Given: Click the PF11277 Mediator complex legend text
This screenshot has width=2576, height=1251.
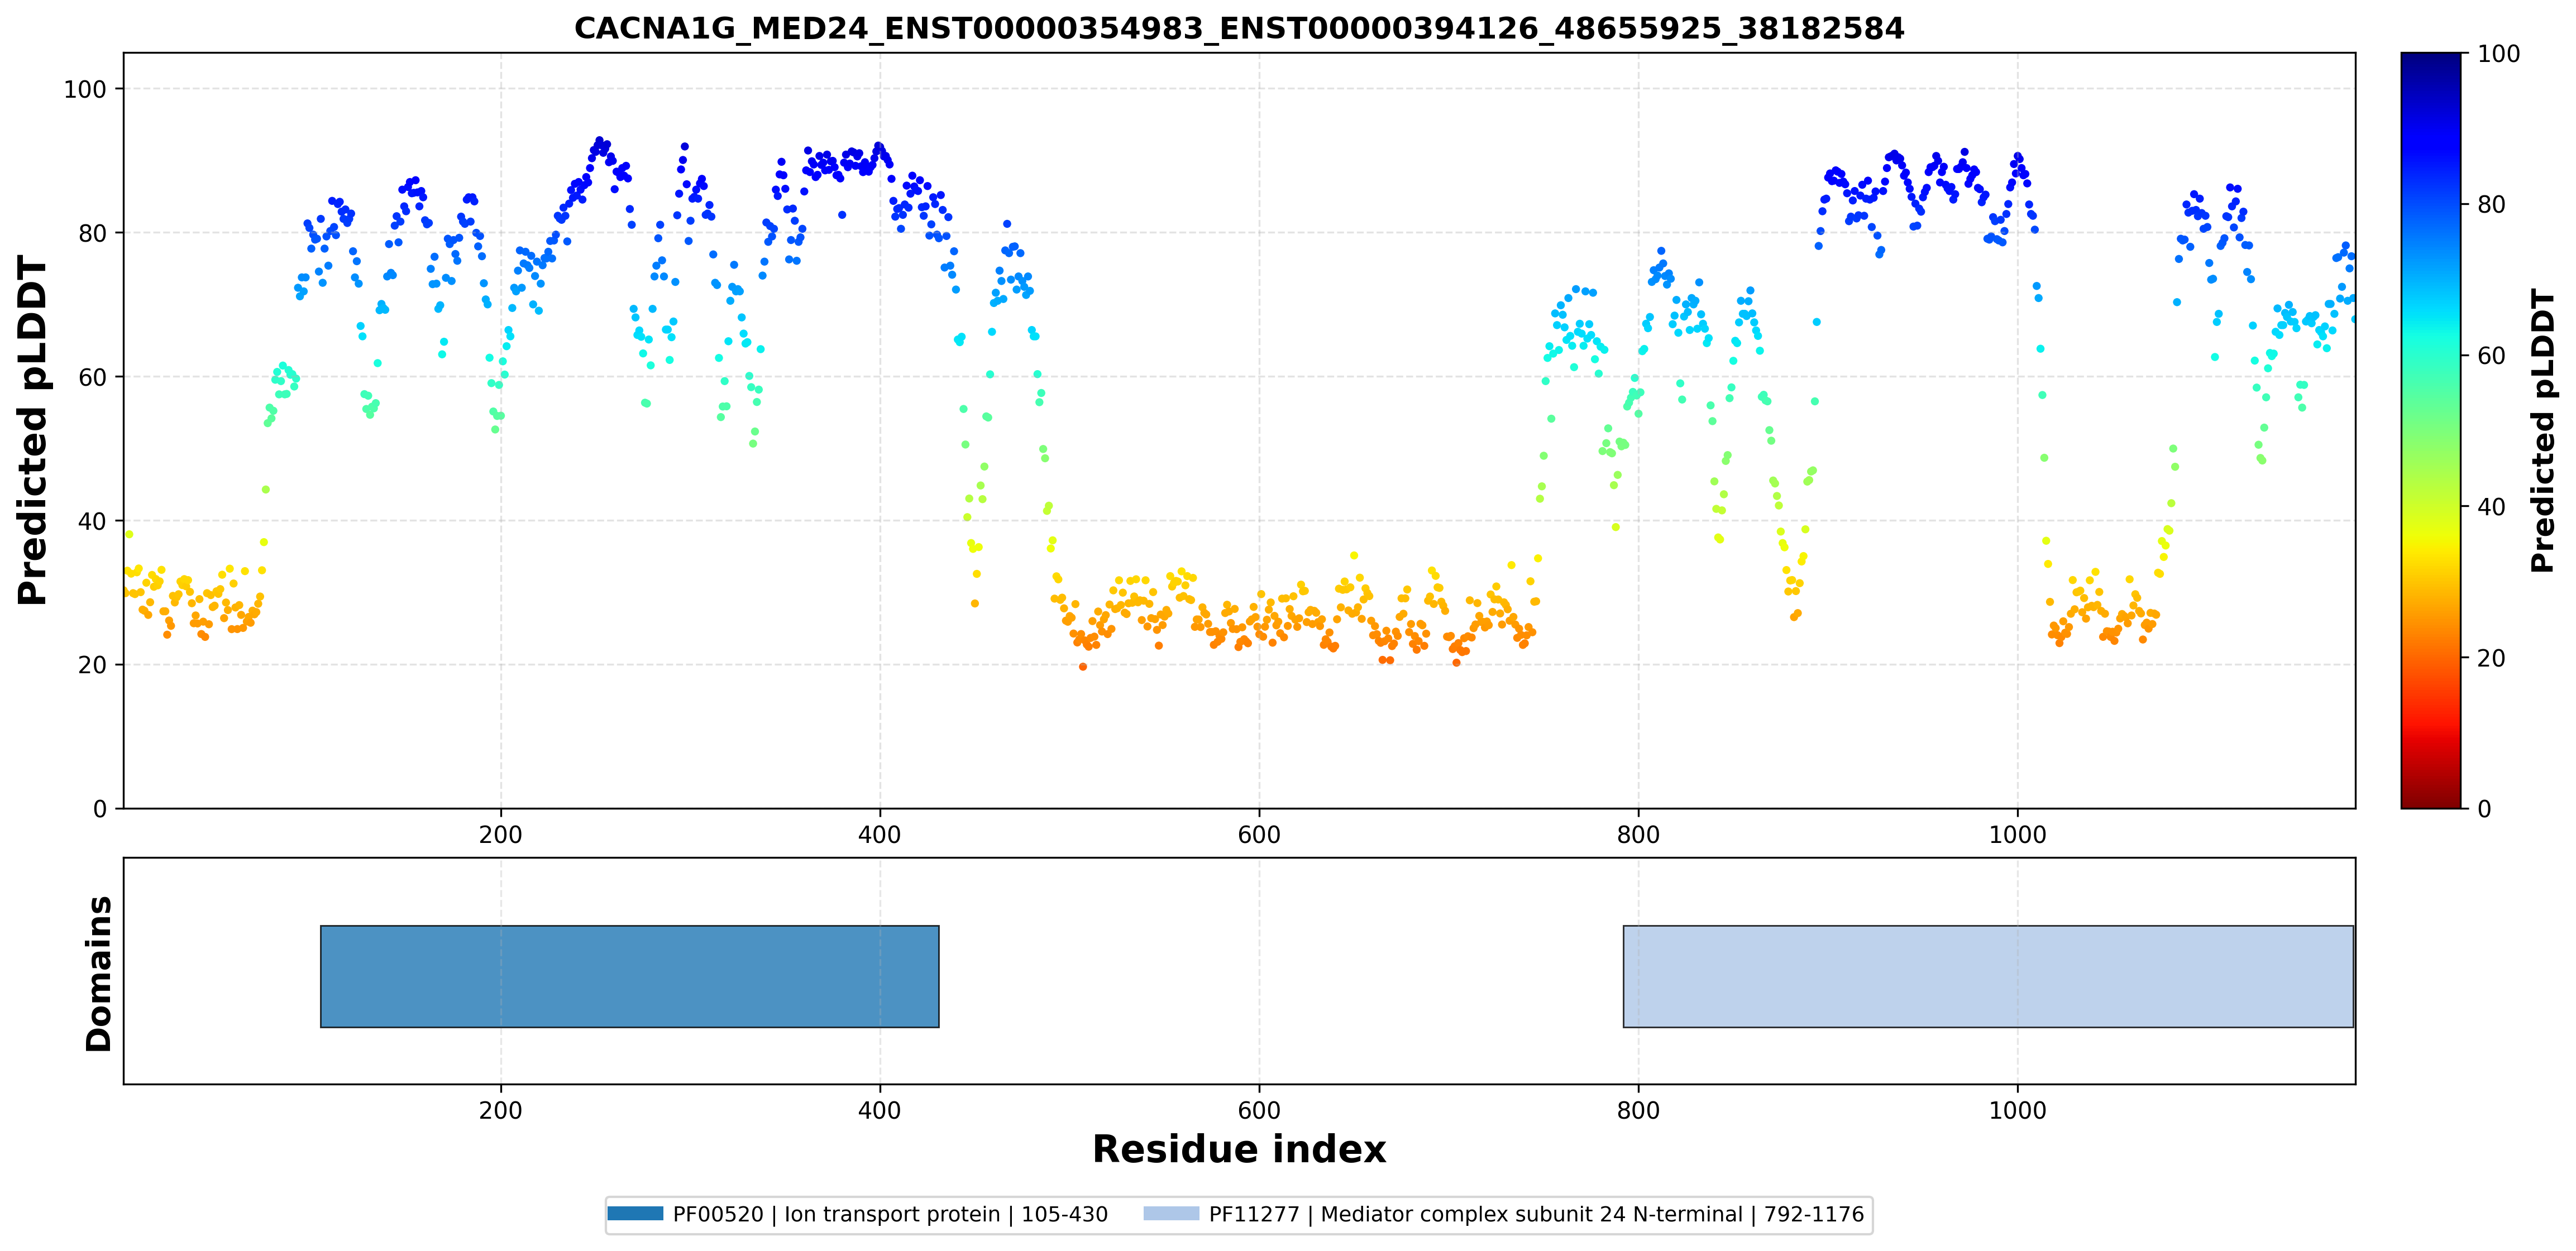Looking at the screenshot, I should 1536,1214.
